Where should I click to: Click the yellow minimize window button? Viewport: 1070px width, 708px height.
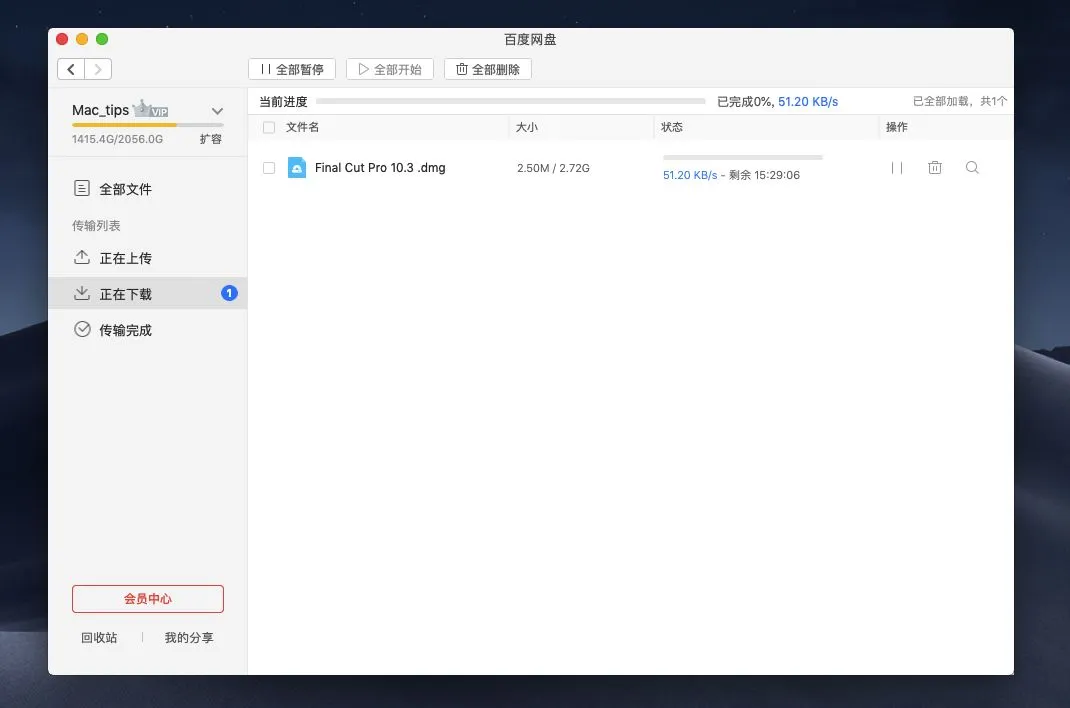(x=82, y=39)
